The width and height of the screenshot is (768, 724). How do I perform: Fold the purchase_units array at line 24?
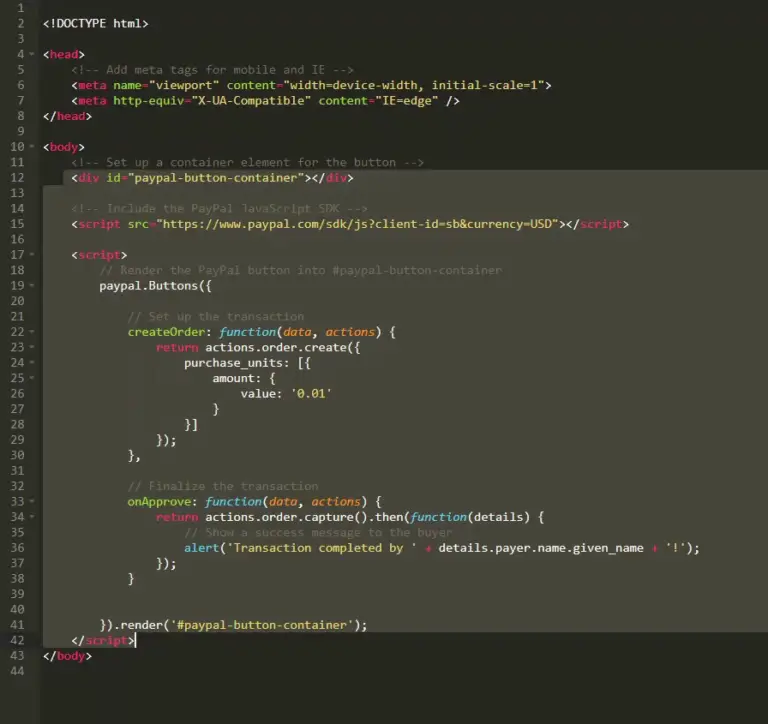point(34,363)
